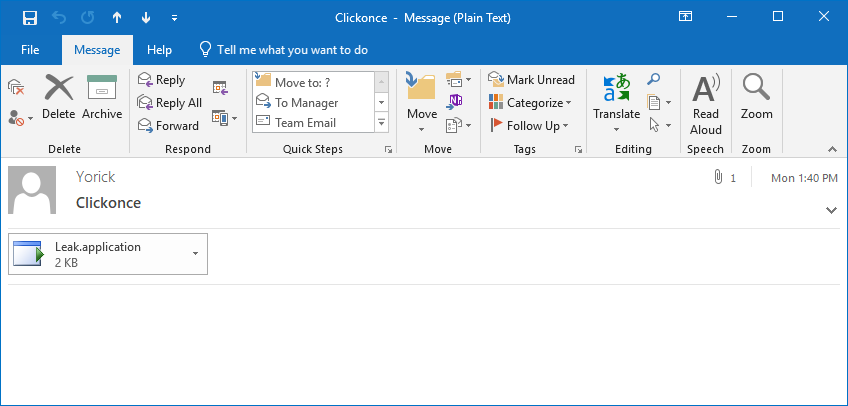Delete this message with the Delete icon
This screenshot has width=848, height=406.
coord(59,97)
